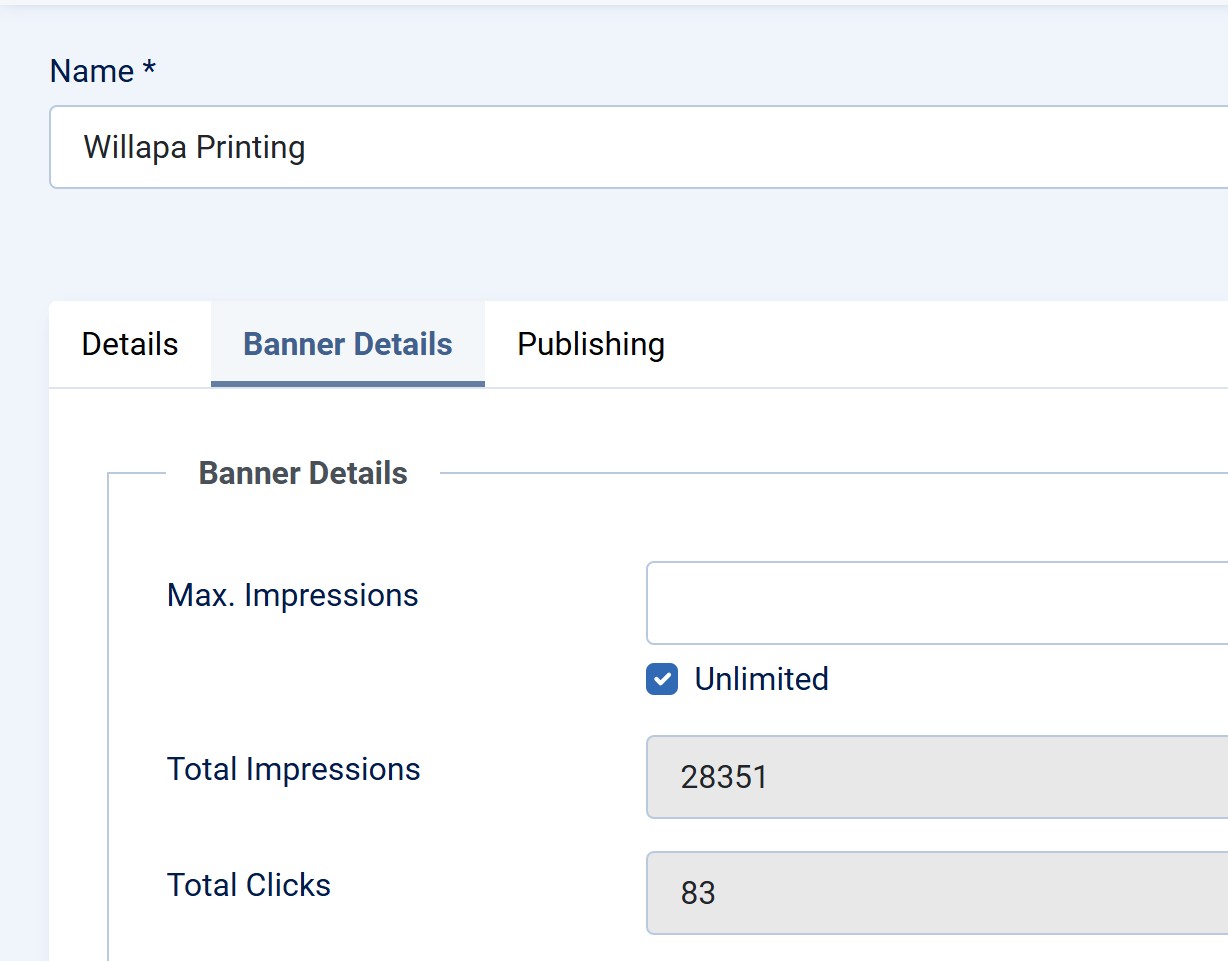Click the 28351 impressions value
Image resolution: width=1228 pixels, height=961 pixels.
724,777
